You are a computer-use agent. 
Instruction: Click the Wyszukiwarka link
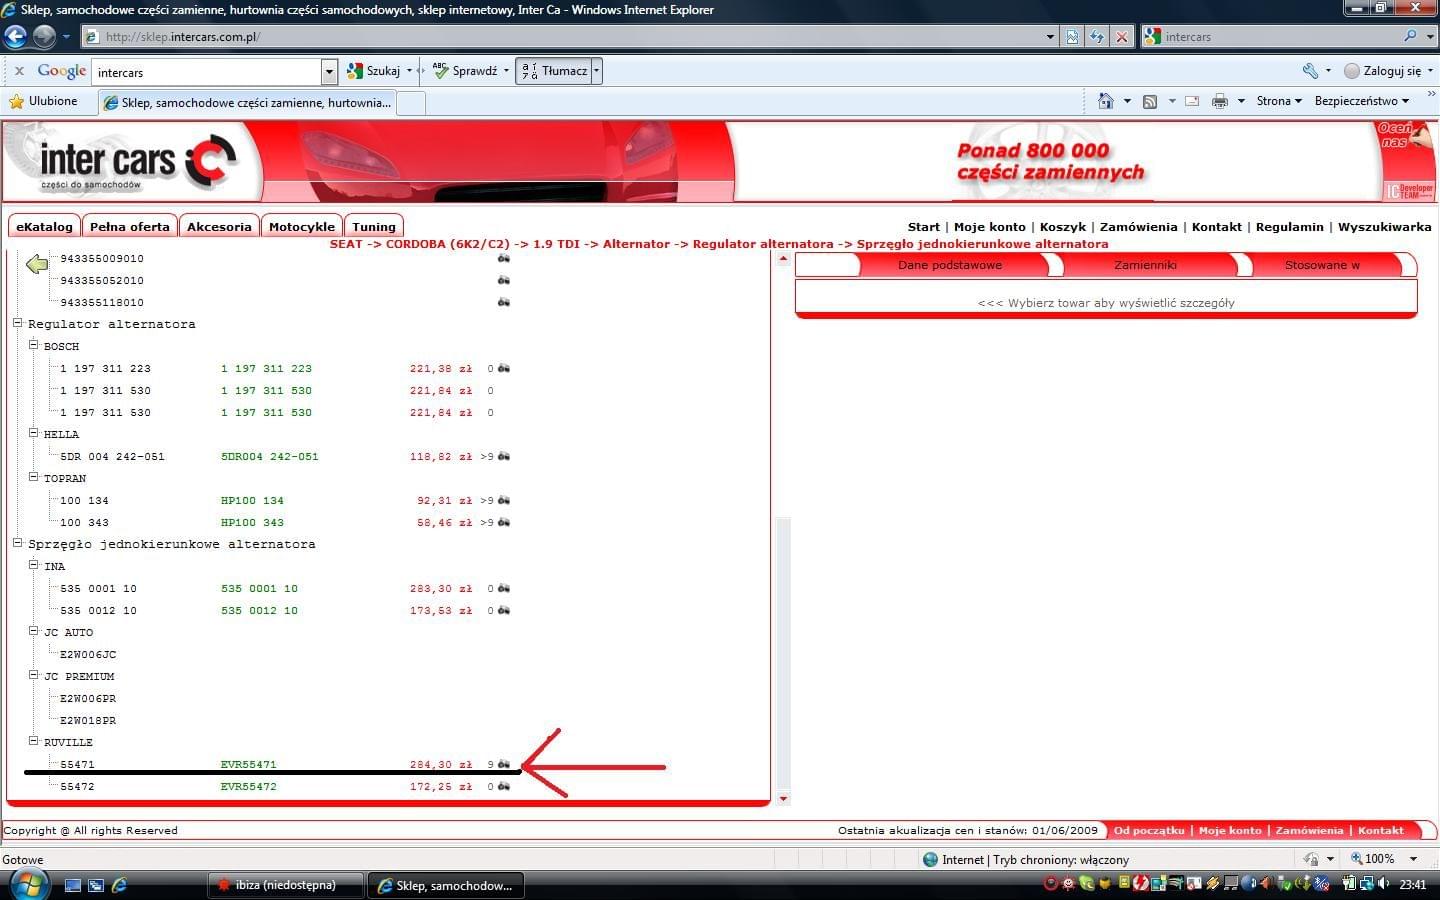point(1384,227)
